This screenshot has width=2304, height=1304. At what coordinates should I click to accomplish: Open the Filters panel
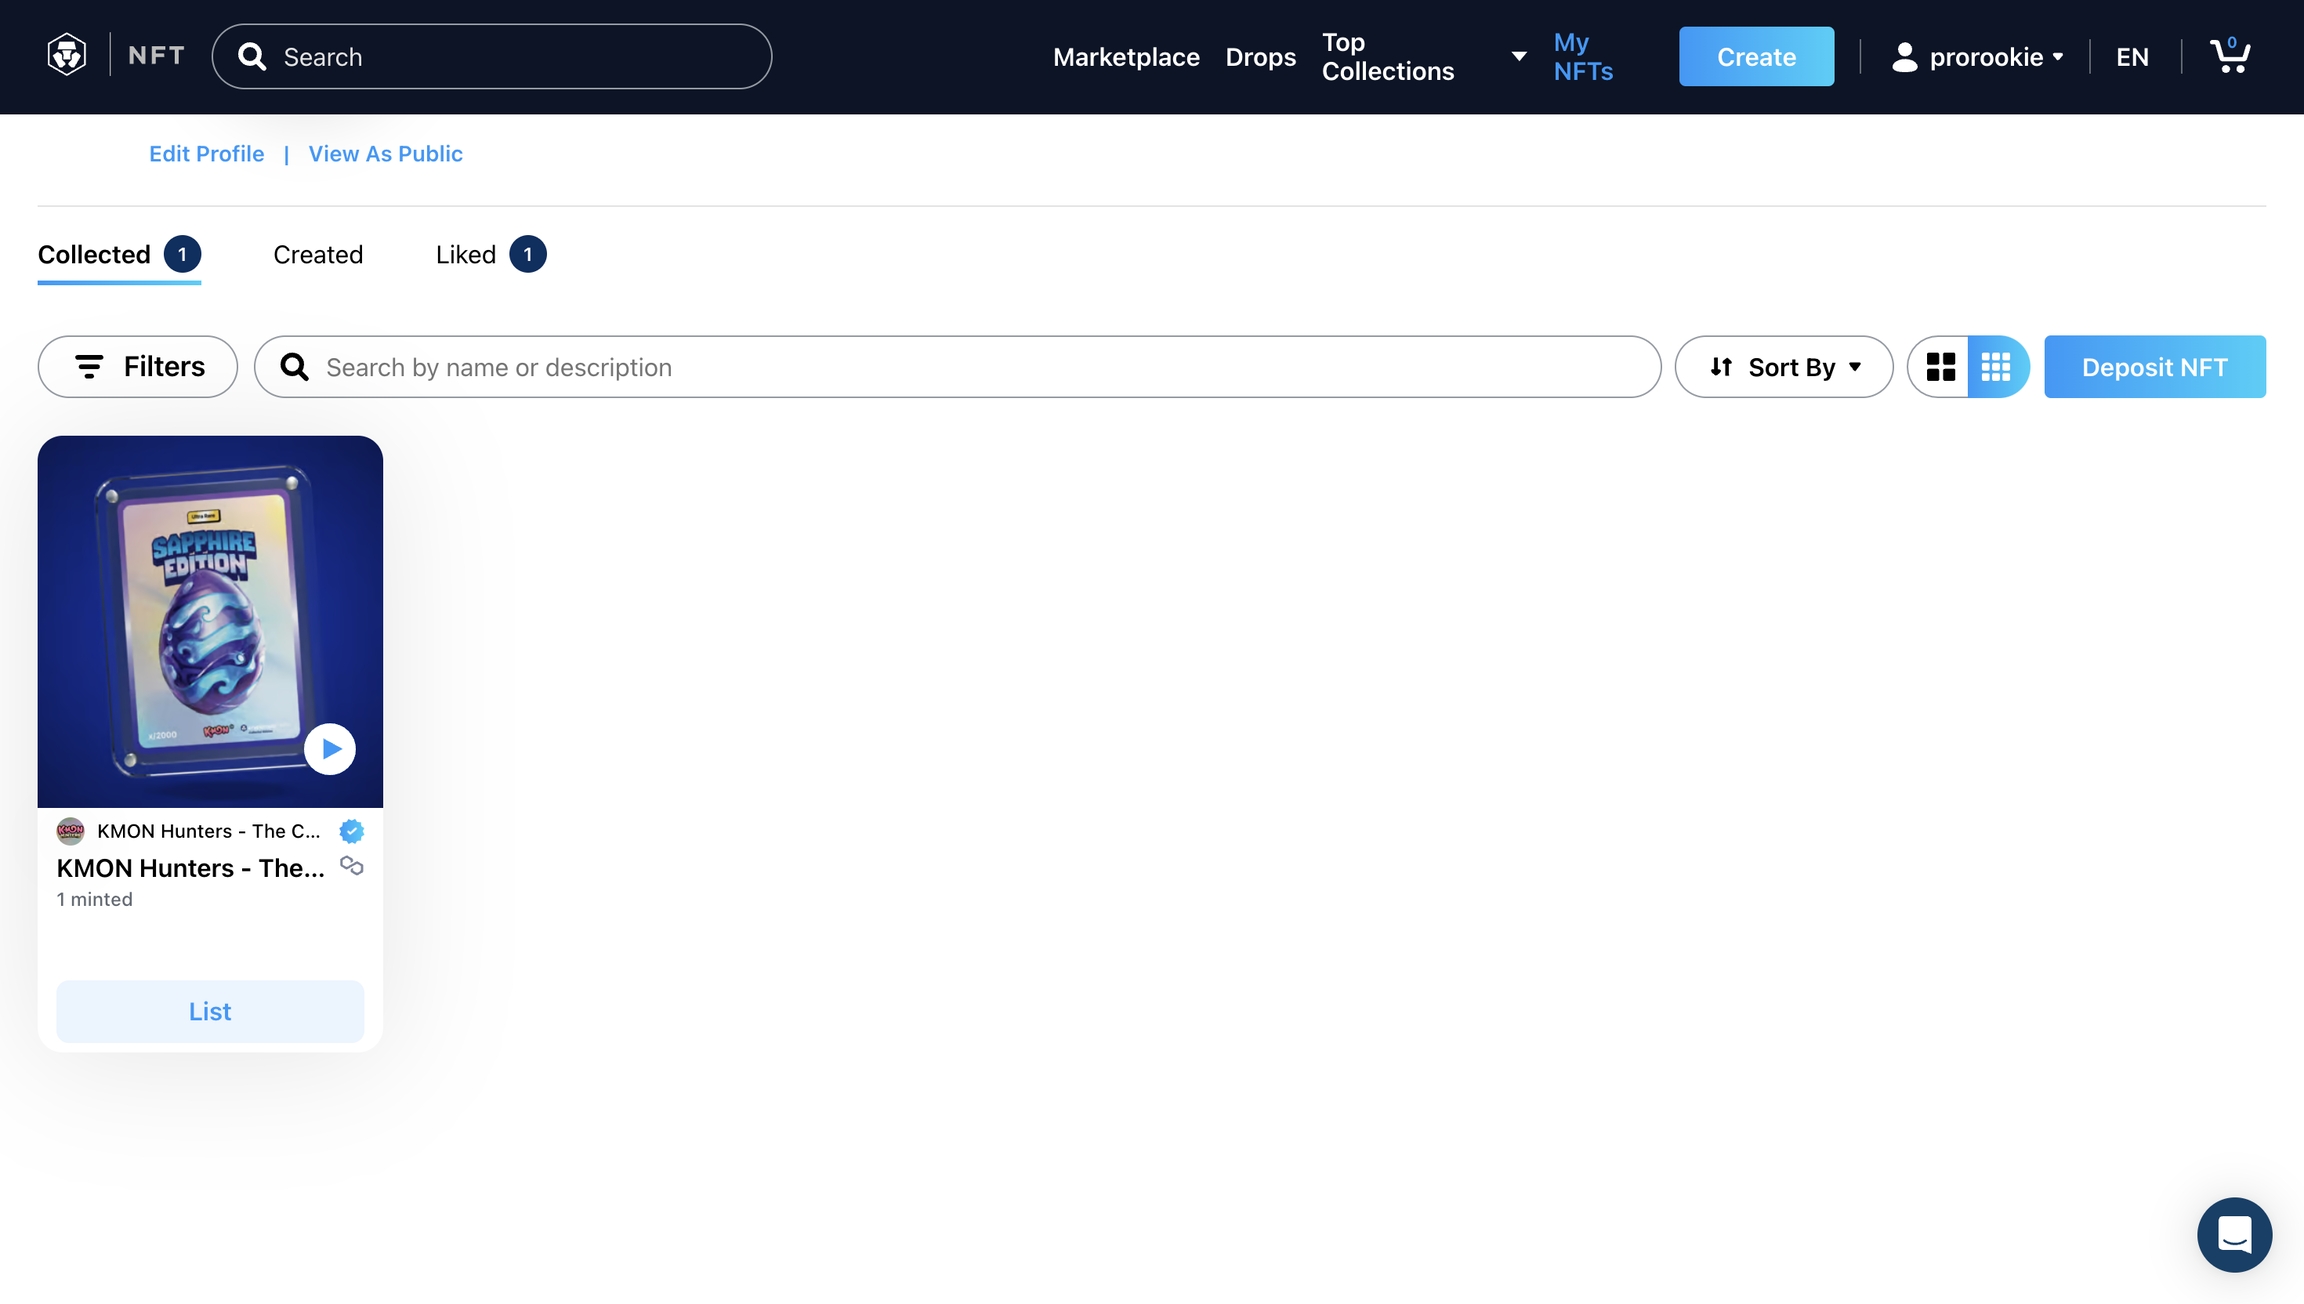point(138,367)
